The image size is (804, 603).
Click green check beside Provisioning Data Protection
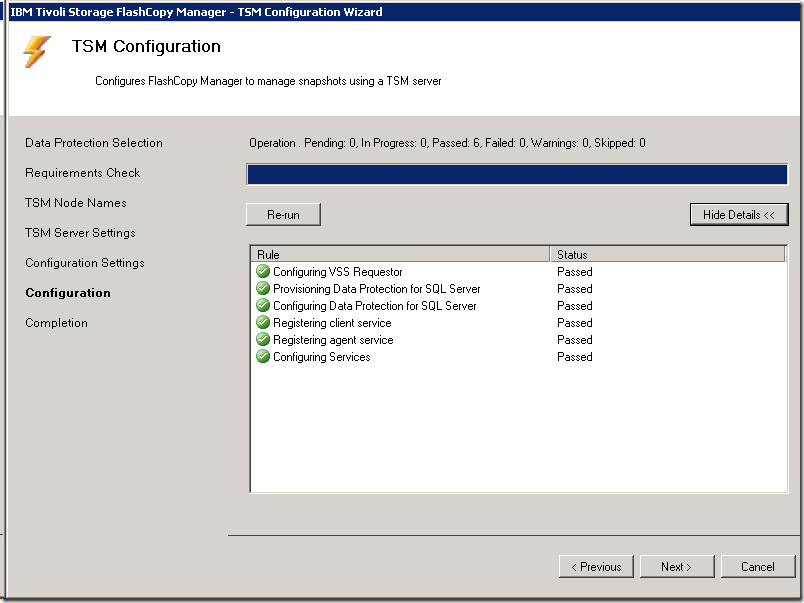263,289
